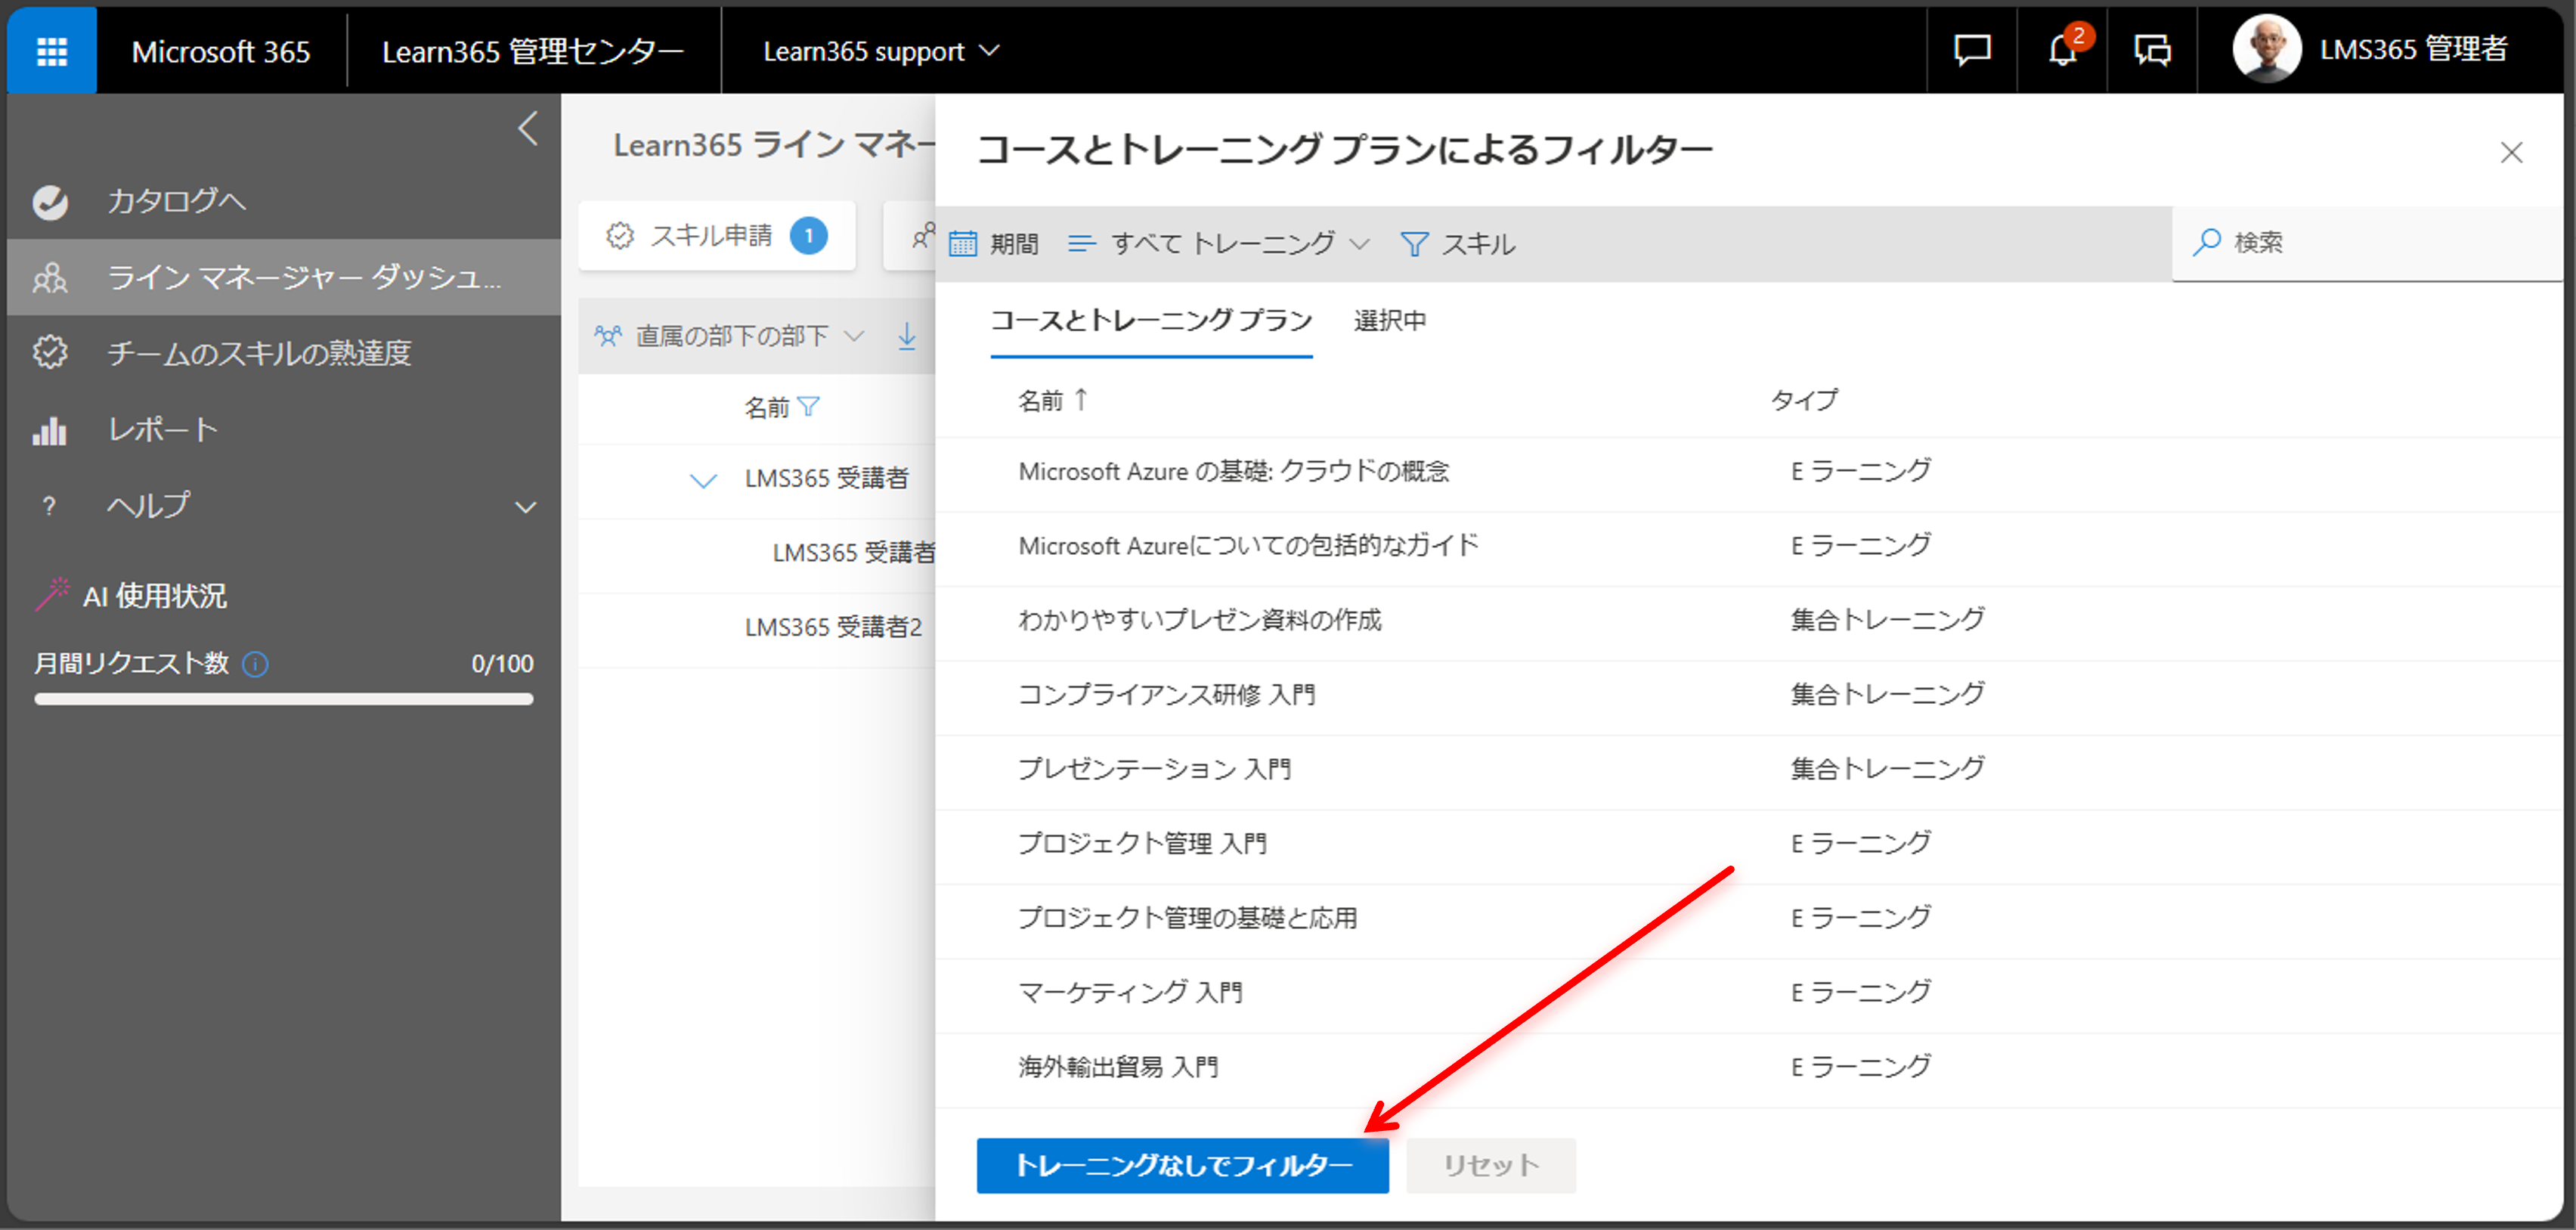This screenshot has width=2576, height=1230.
Task: Open スキル申請 tab with count 1
Action: pos(717,236)
